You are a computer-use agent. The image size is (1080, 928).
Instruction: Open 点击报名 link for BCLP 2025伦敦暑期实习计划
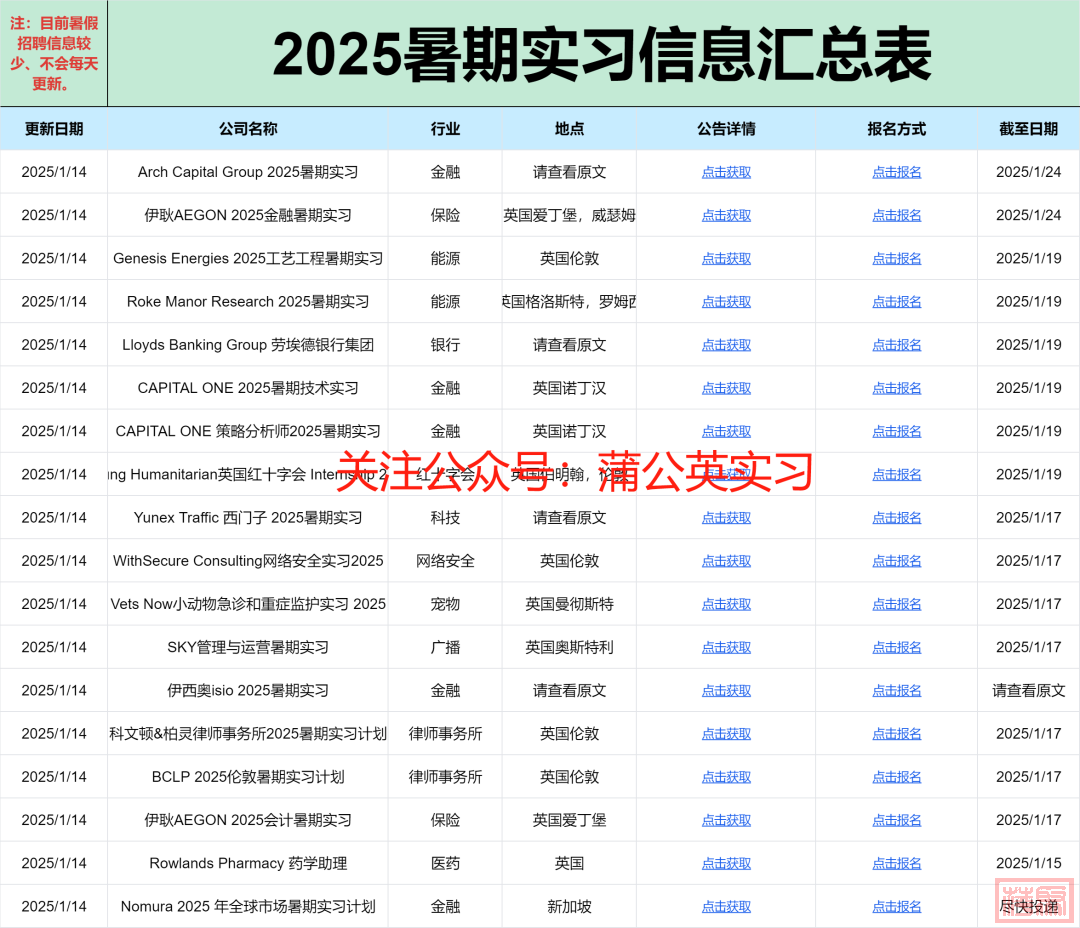896,777
